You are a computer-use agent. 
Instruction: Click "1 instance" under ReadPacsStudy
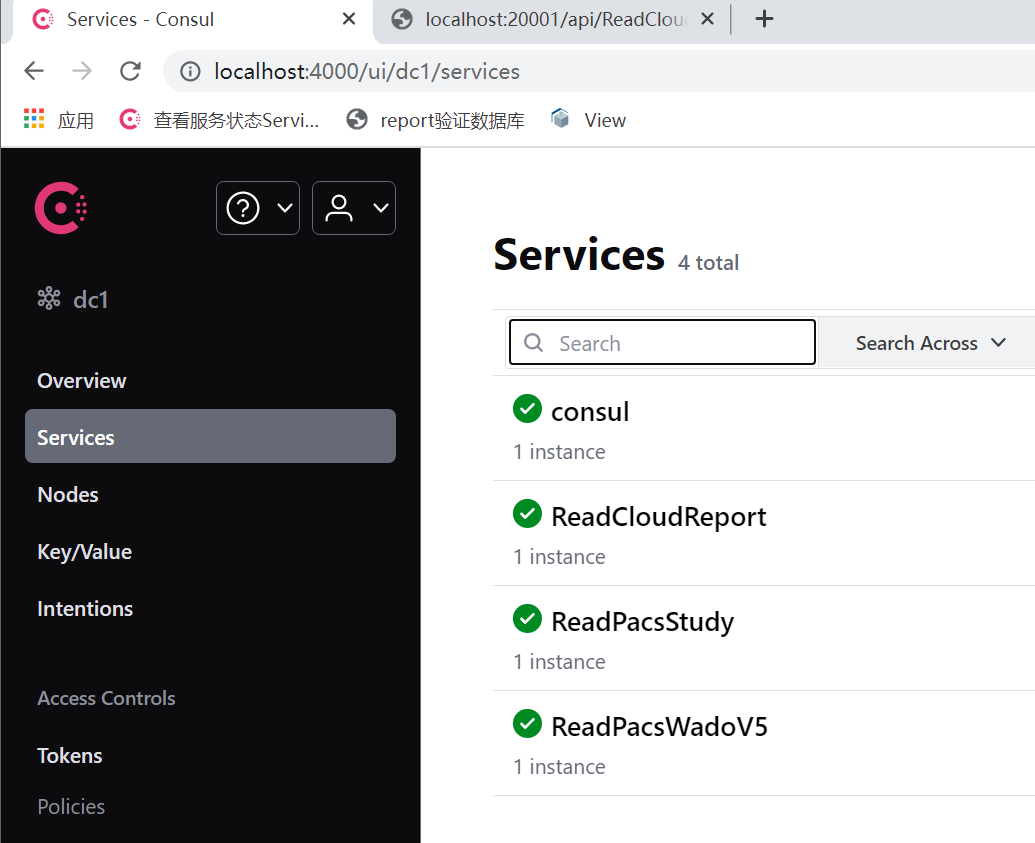point(559,661)
